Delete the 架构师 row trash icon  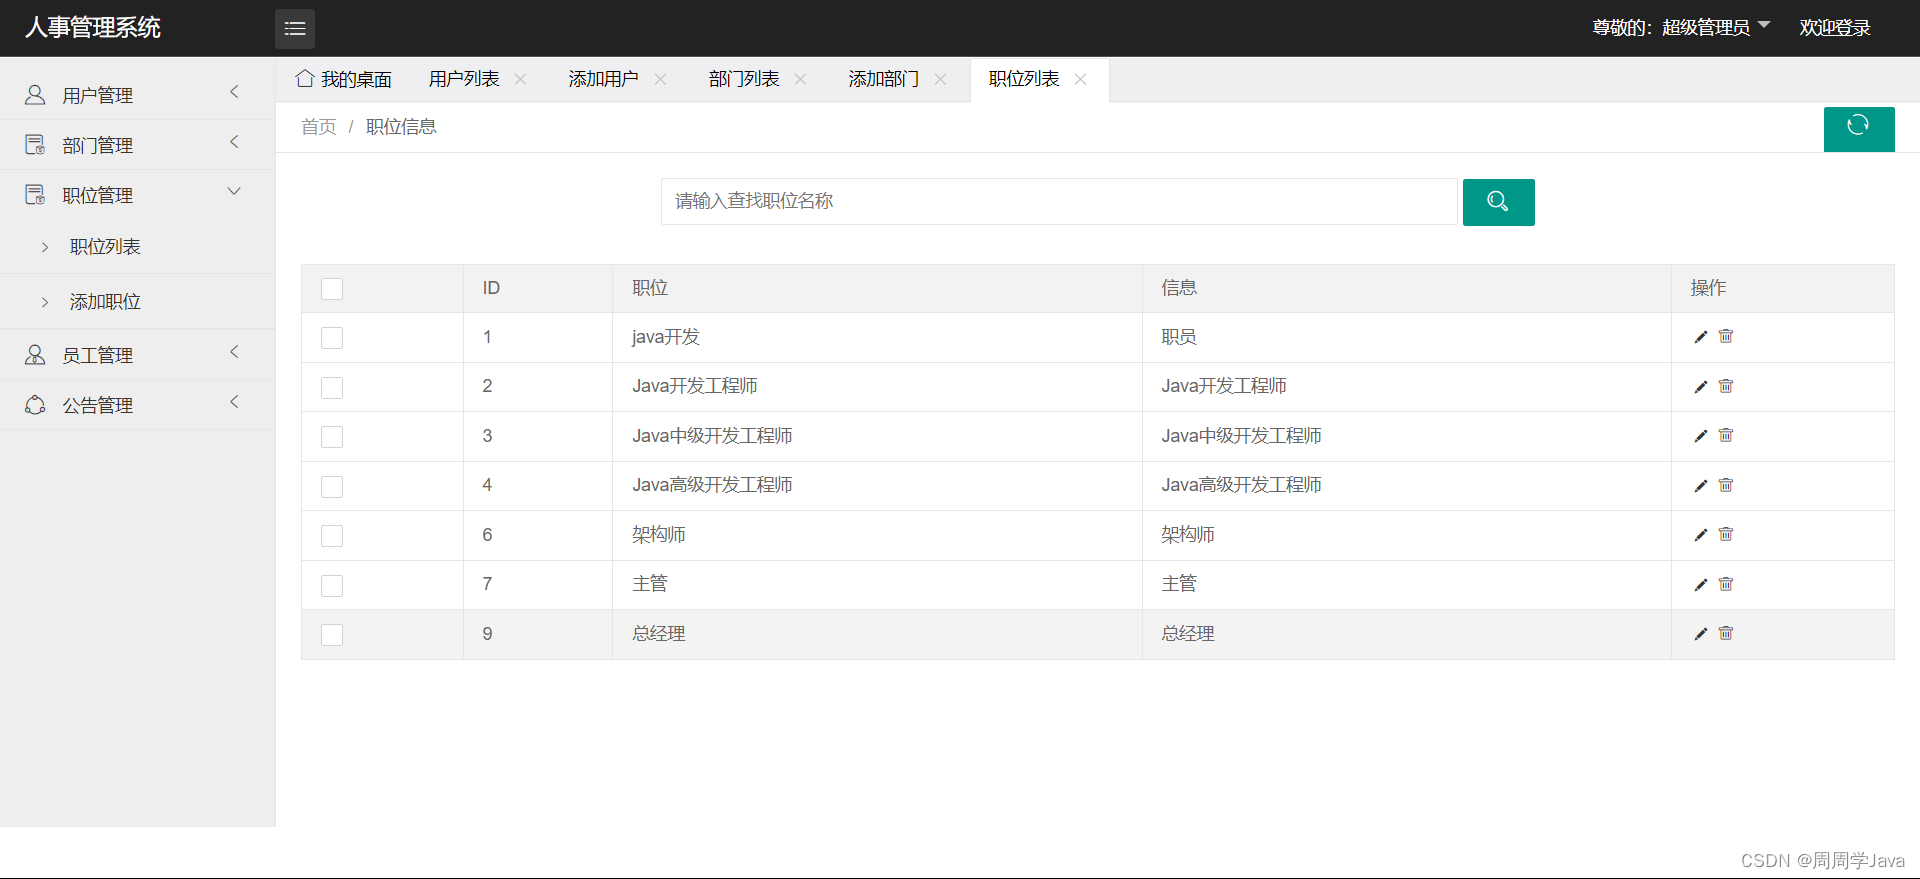tap(1726, 534)
